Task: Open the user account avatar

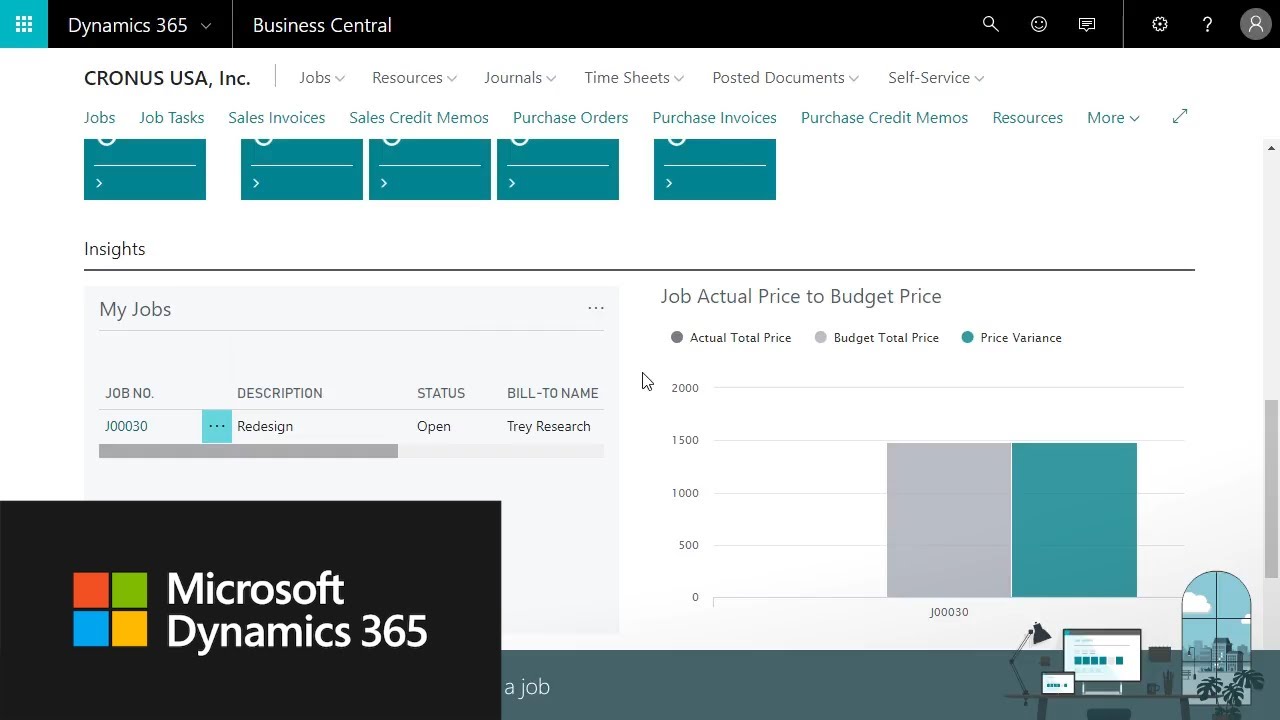Action: (x=1255, y=24)
